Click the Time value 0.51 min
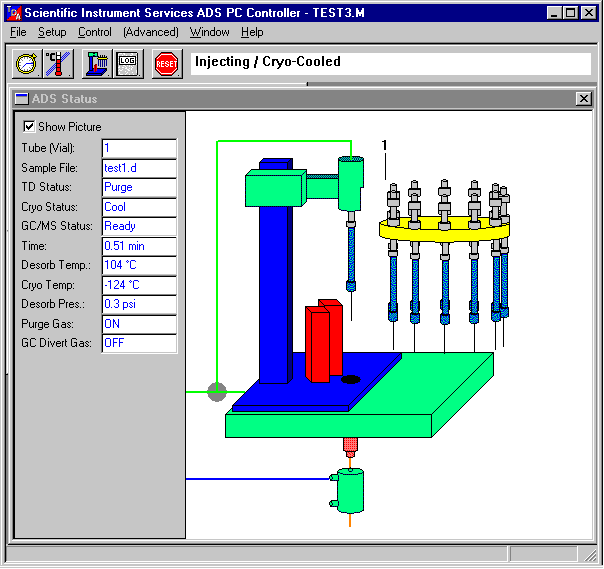This screenshot has height=569, width=604. tap(139, 246)
